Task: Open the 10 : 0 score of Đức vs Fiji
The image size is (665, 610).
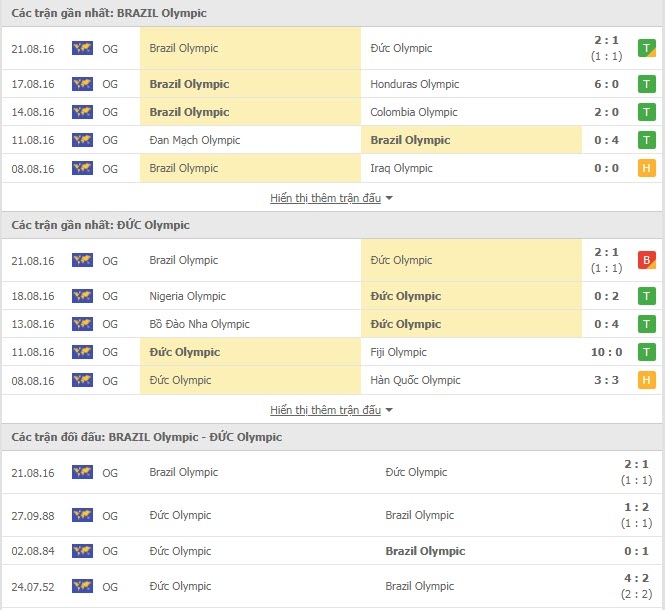Action: pos(606,352)
